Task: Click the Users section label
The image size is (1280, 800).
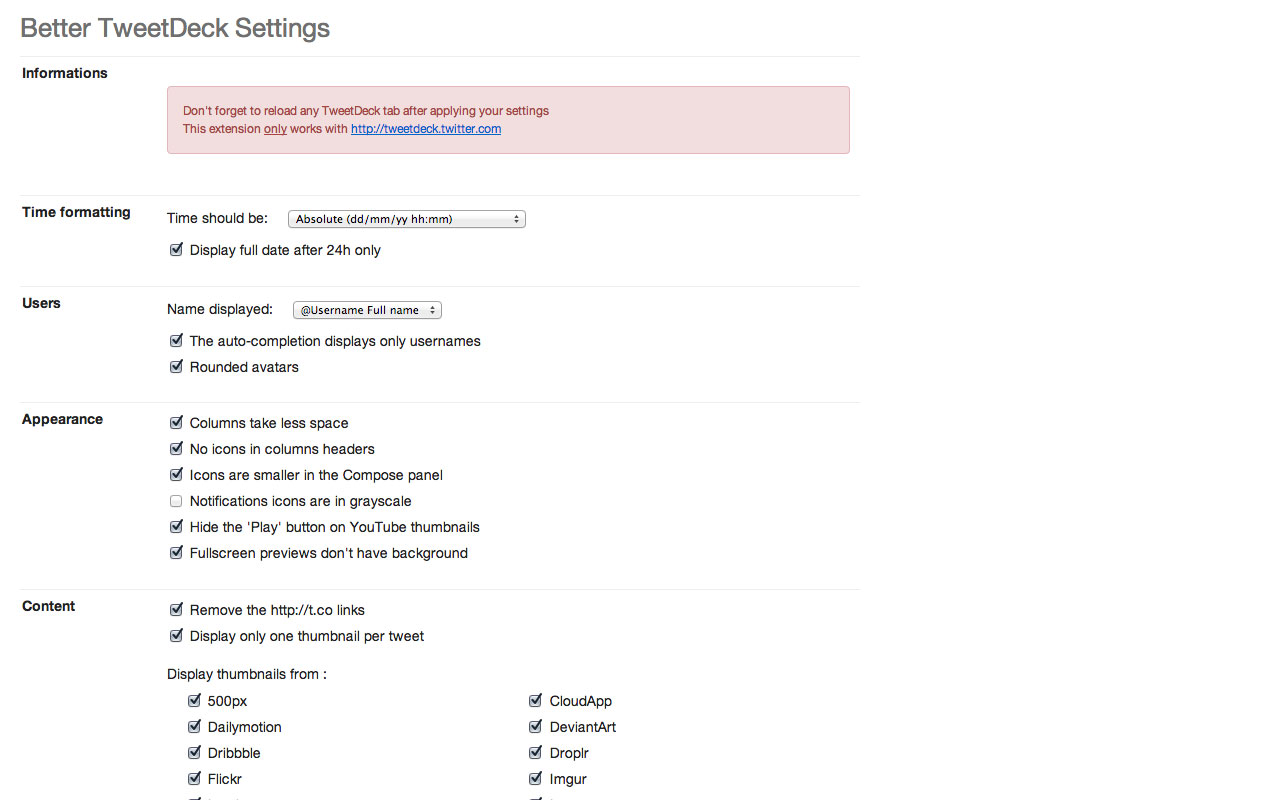Action: 41,303
